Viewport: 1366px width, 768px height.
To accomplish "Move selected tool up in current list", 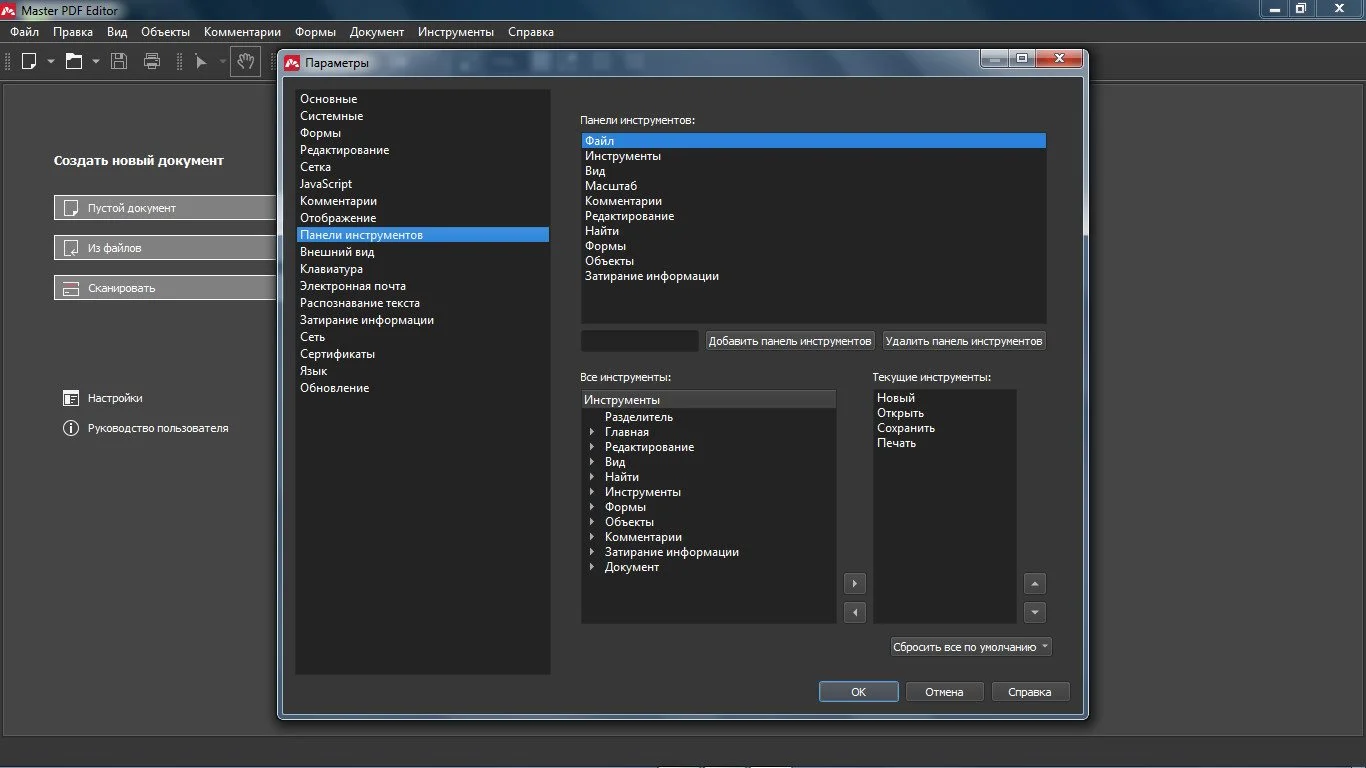I will 1035,583.
